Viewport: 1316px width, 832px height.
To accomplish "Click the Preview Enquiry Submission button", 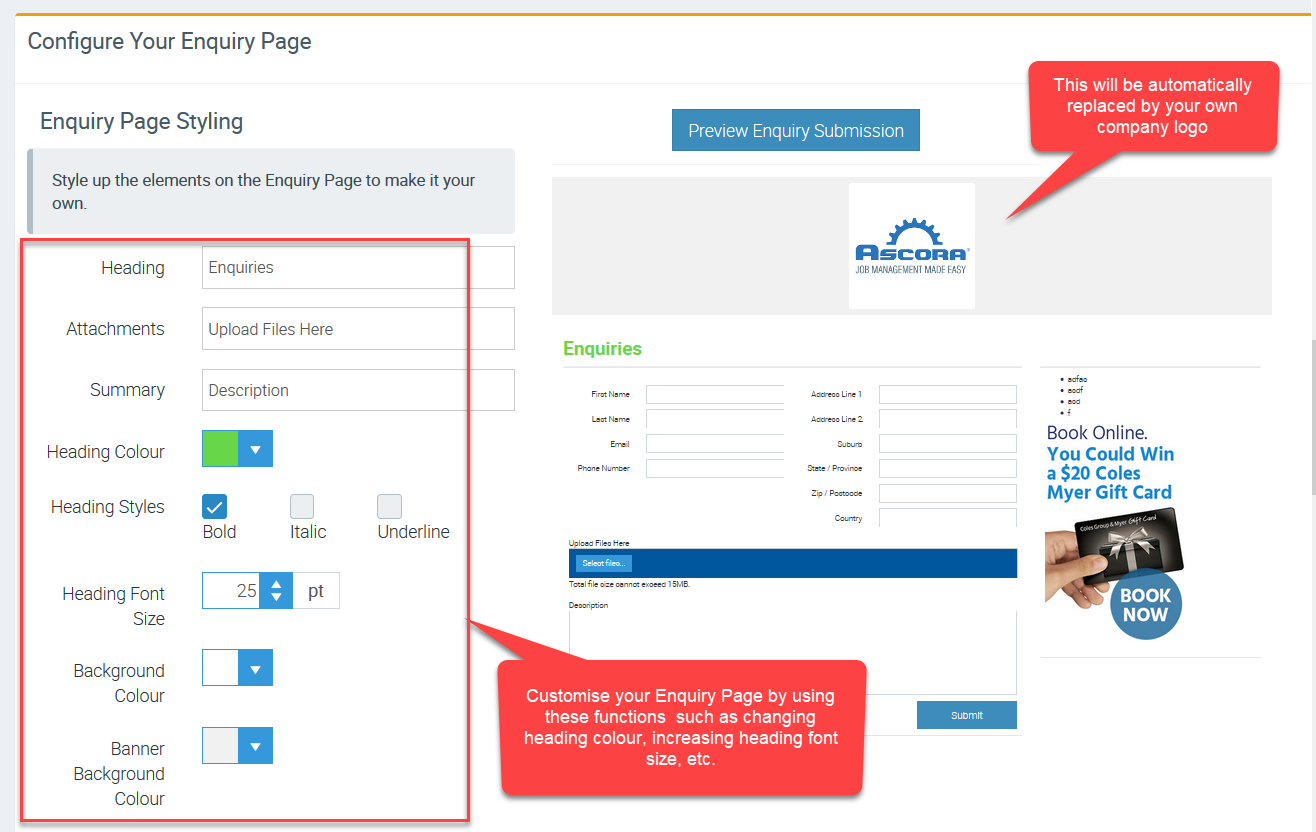I will [795, 131].
